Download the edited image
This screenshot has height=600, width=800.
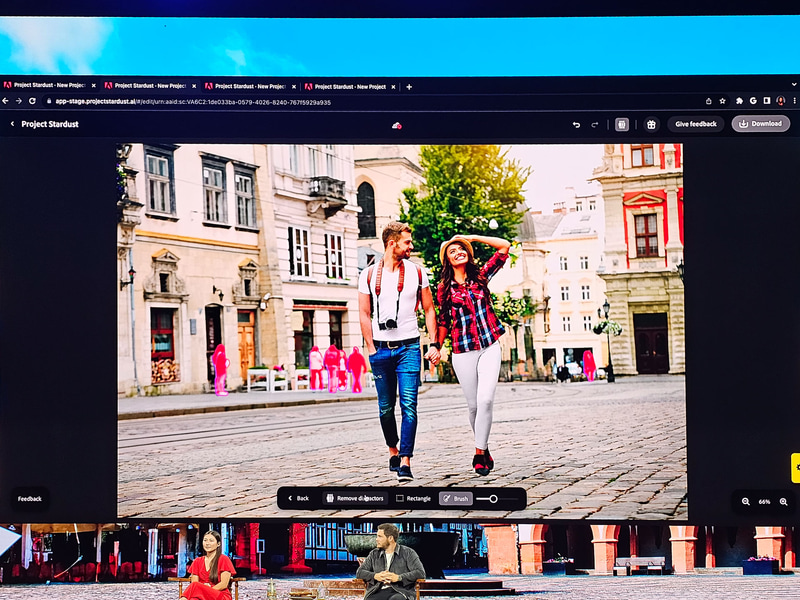761,123
